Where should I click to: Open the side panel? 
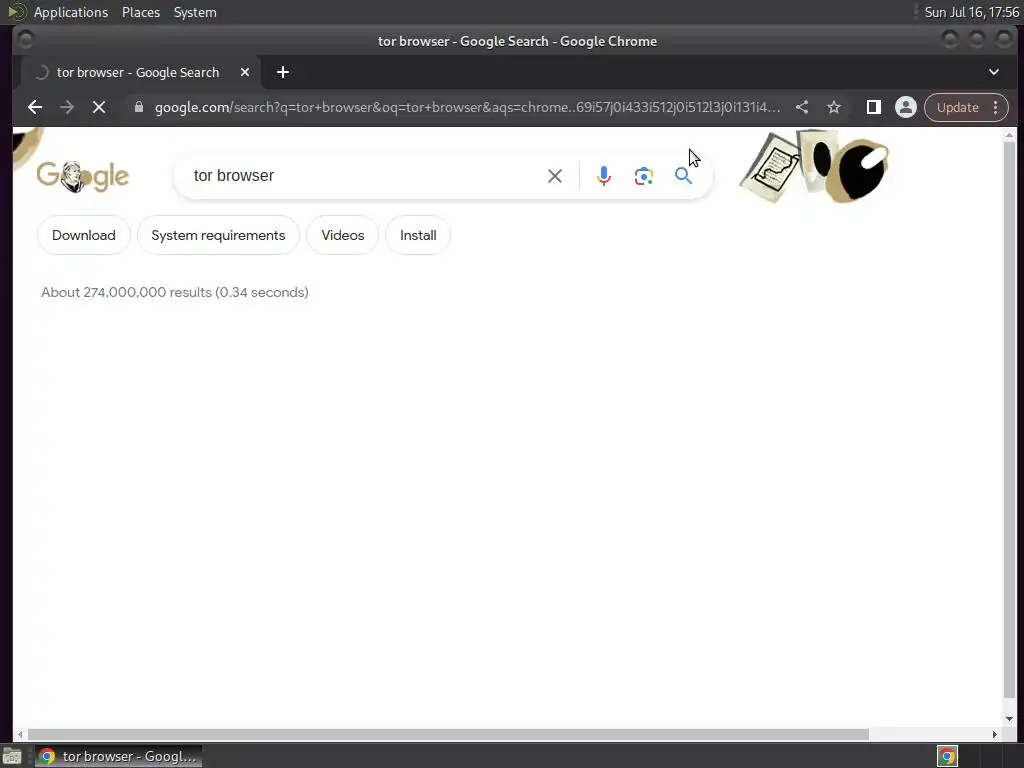coord(873,107)
